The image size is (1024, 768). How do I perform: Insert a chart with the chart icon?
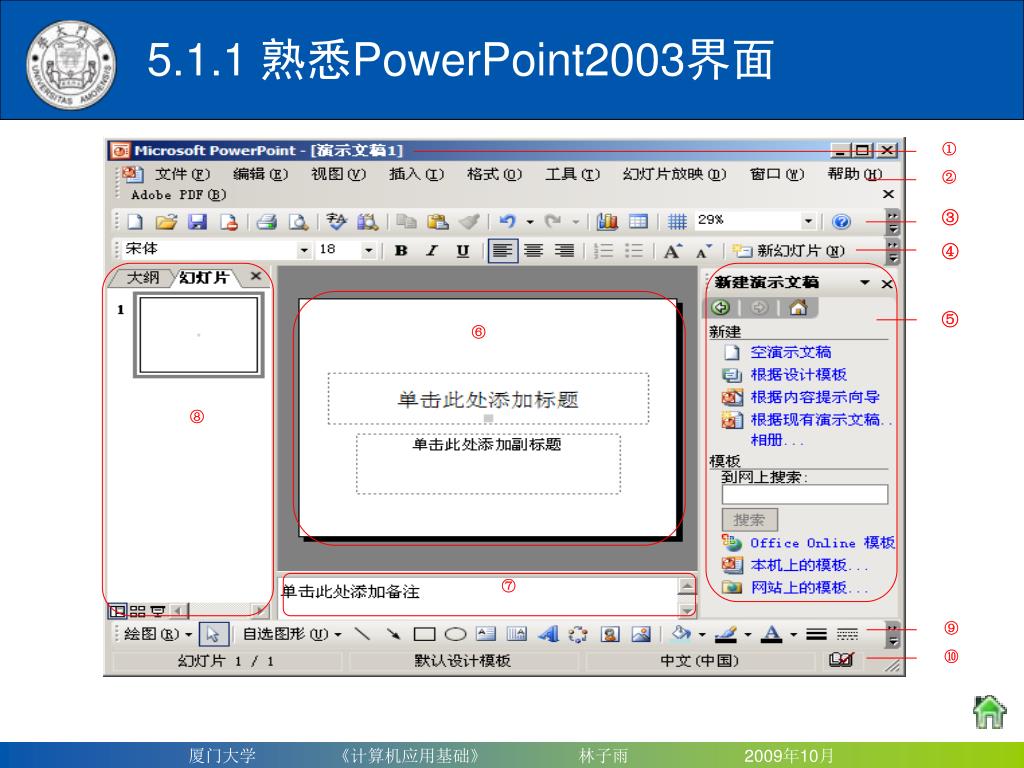607,221
